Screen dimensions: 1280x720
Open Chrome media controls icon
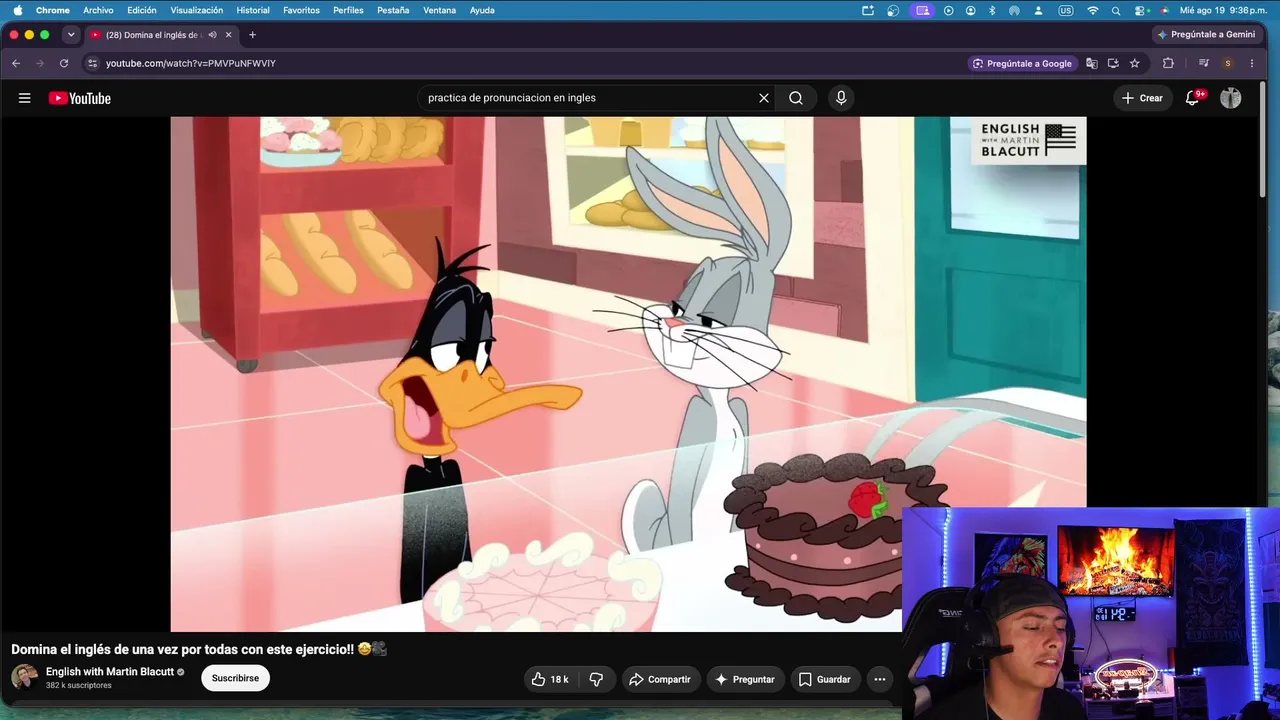pyautogui.click(x=1203, y=63)
